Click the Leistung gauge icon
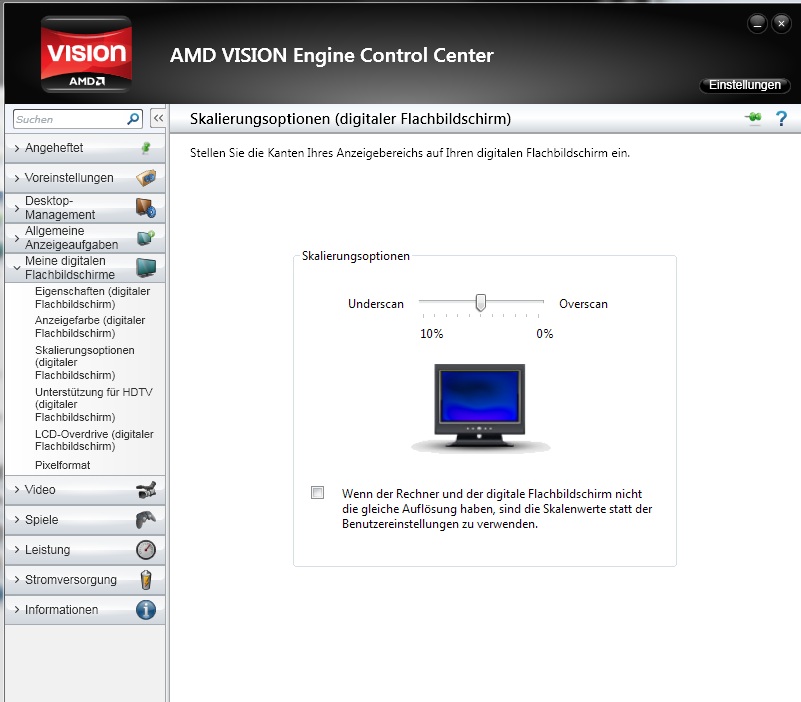This screenshot has height=702, width=801. tap(146, 550)
